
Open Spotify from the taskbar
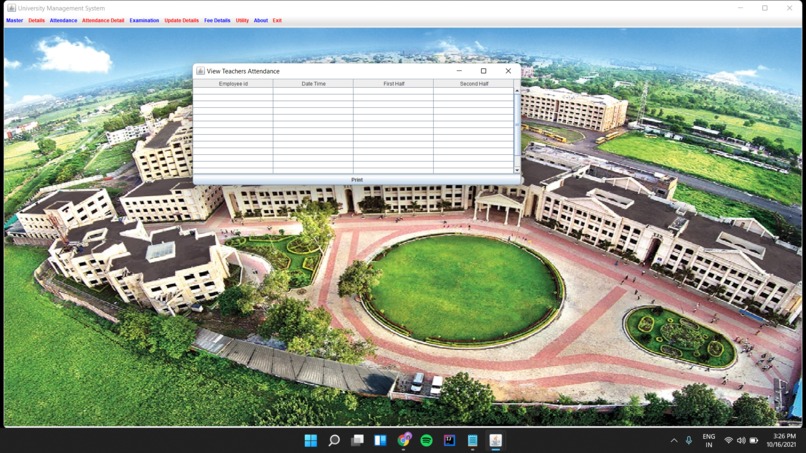pos(426,440)
